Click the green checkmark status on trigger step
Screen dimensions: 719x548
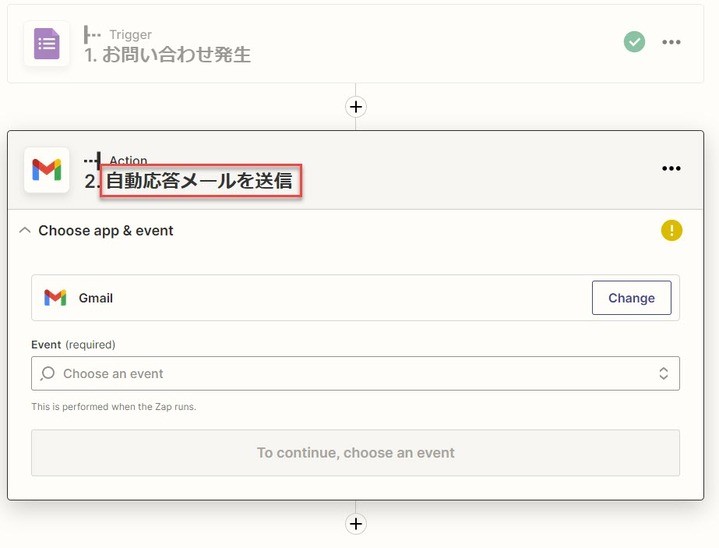[634, 42]
